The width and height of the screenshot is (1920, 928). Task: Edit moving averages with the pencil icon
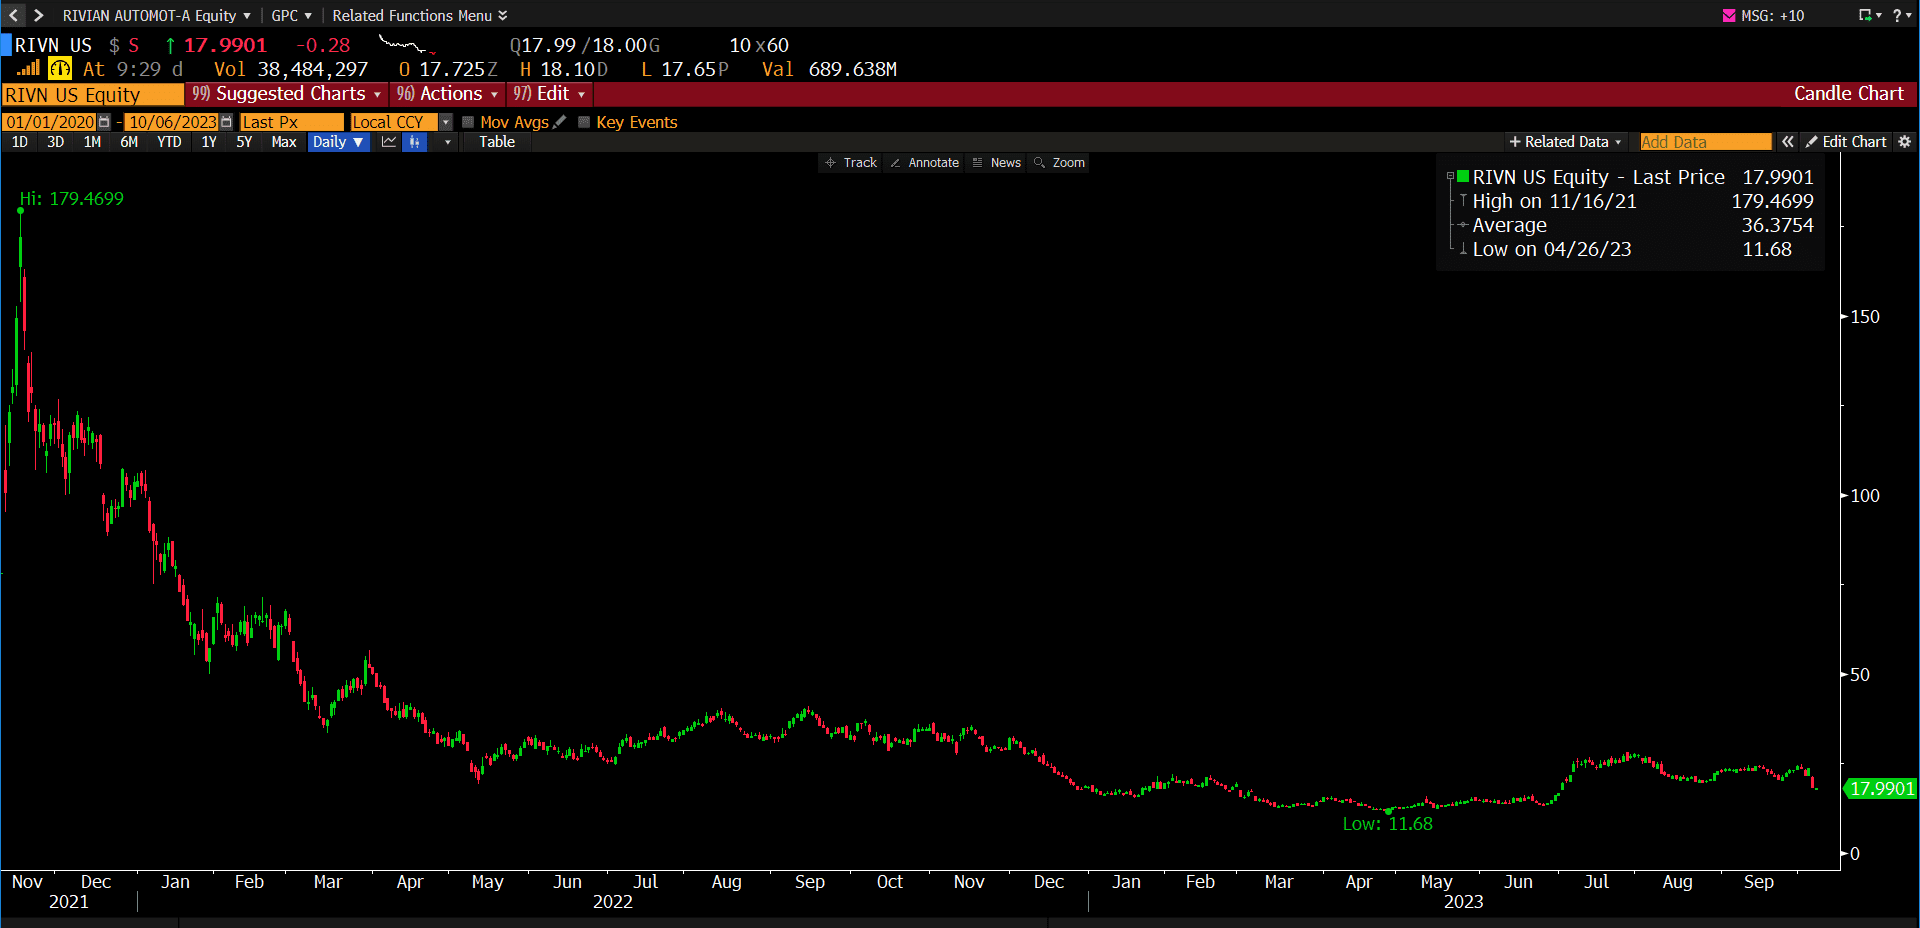coord(560,122)
